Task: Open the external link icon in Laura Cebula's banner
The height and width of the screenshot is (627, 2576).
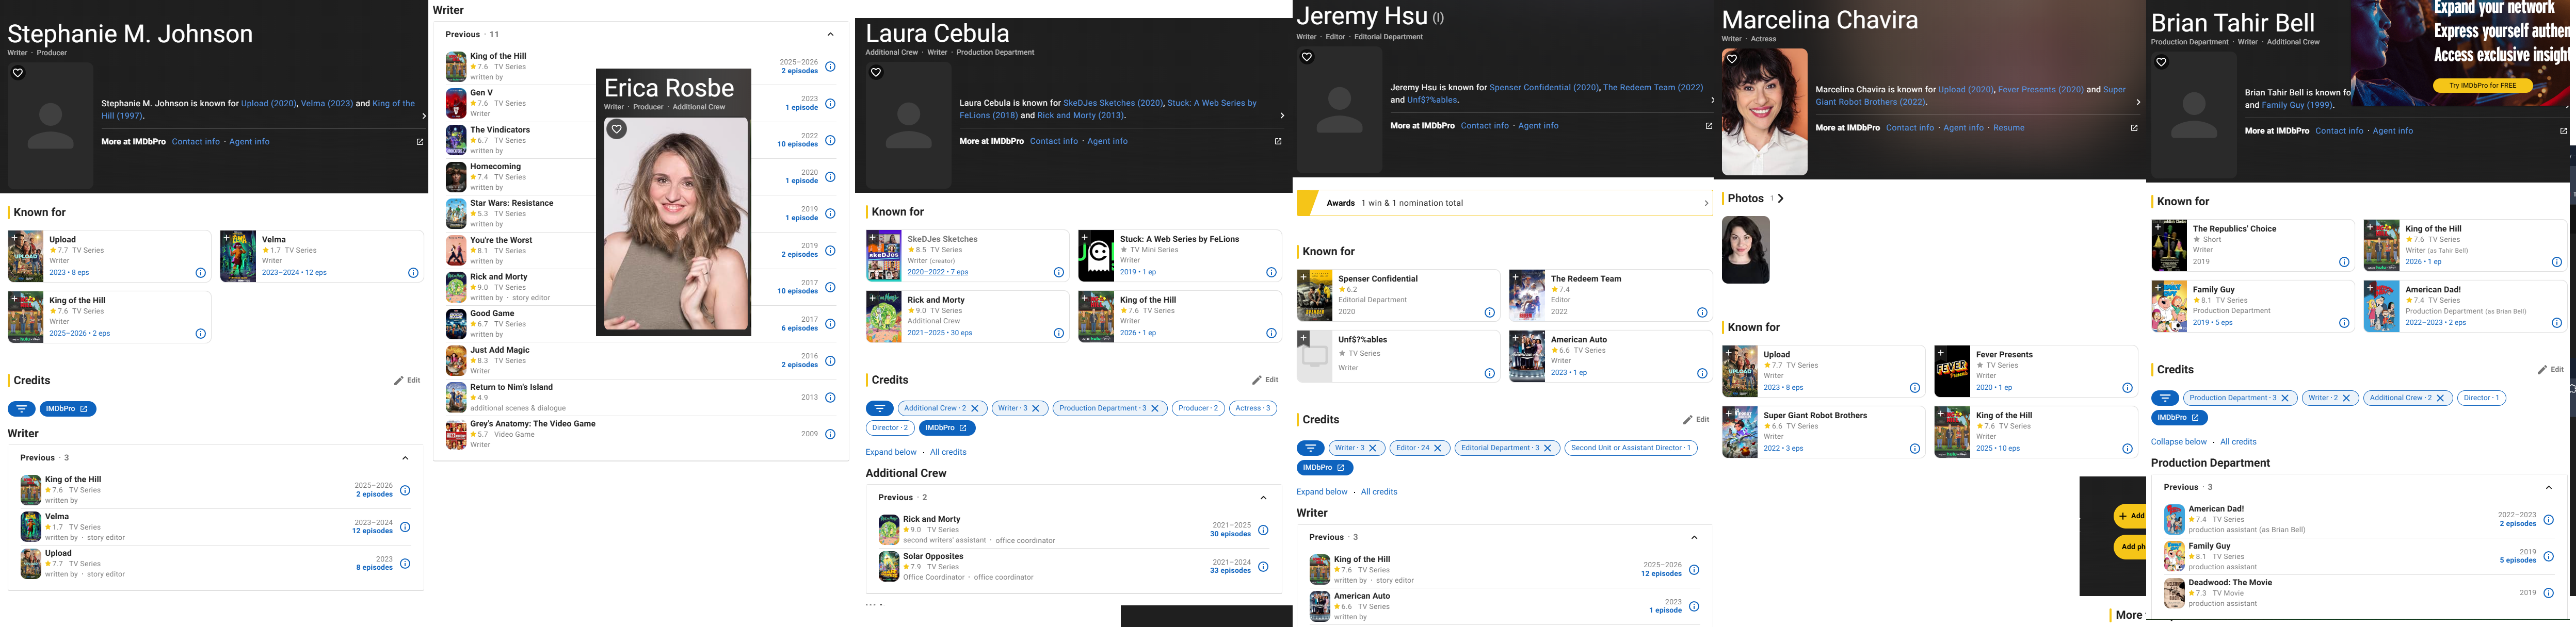Action: tap(1278, 142)
